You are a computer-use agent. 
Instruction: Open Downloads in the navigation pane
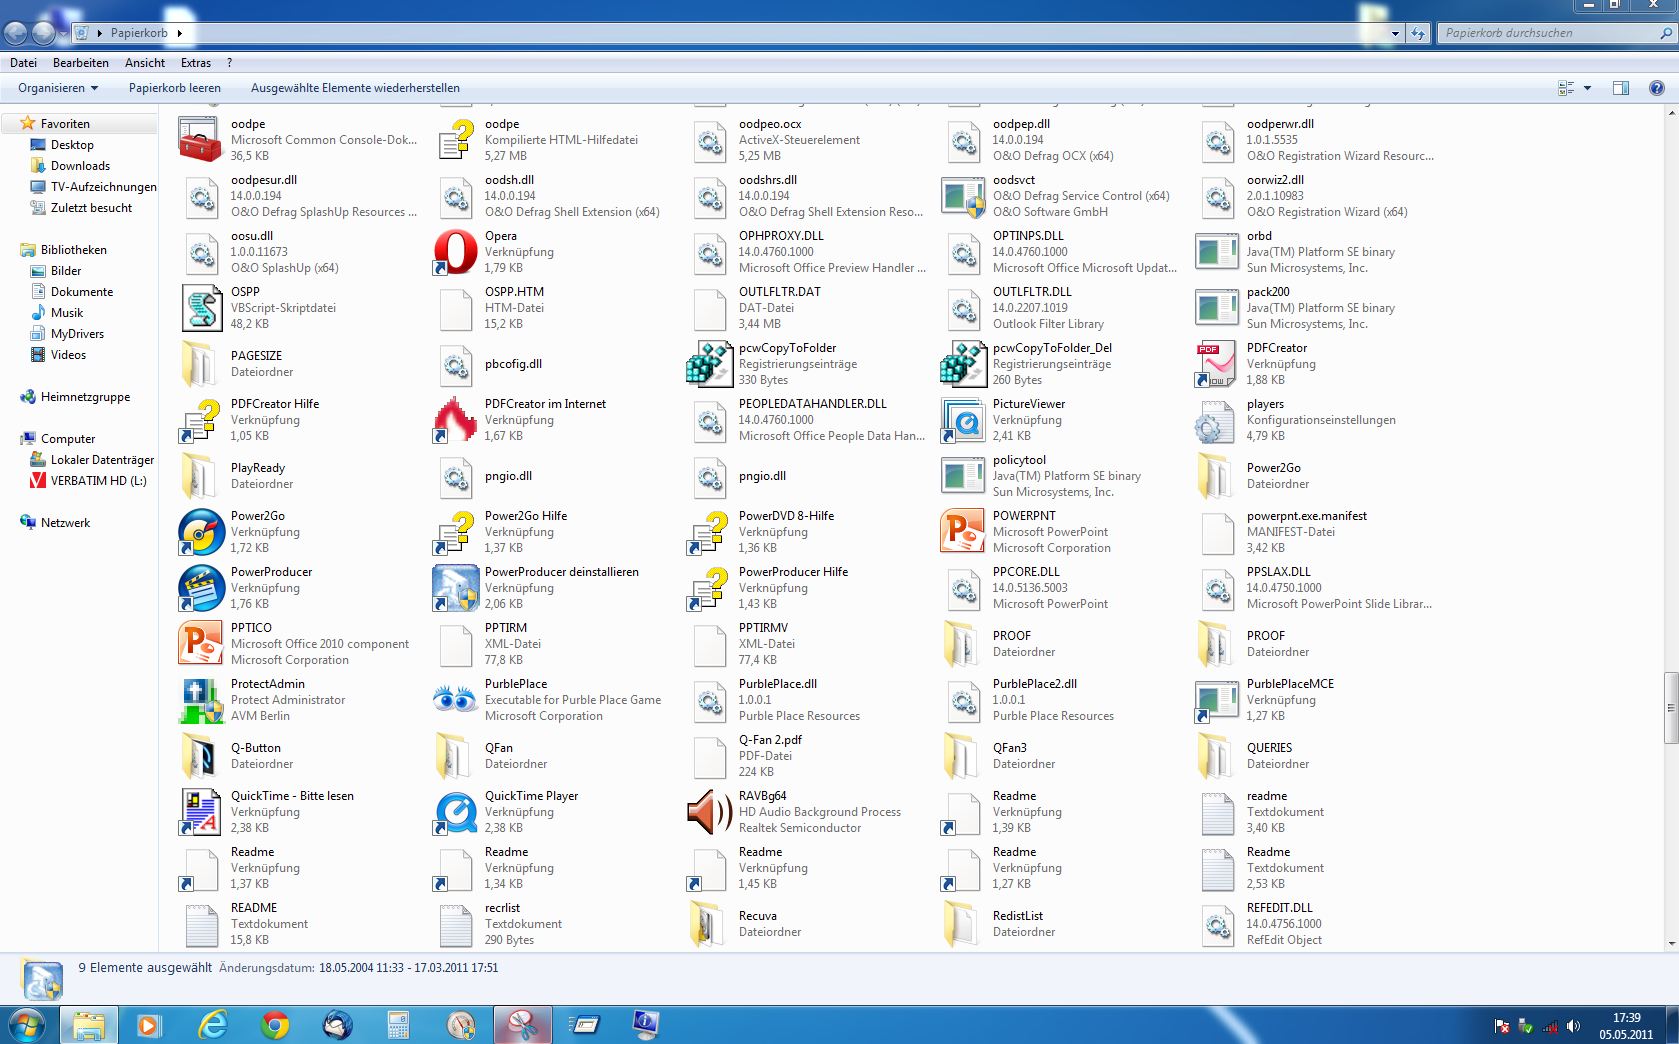pos(80,166)
